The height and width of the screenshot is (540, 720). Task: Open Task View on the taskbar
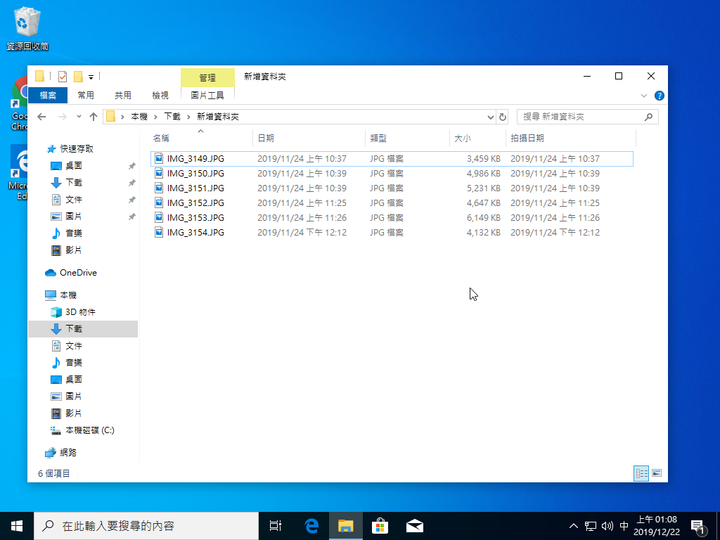coord(276,526)
